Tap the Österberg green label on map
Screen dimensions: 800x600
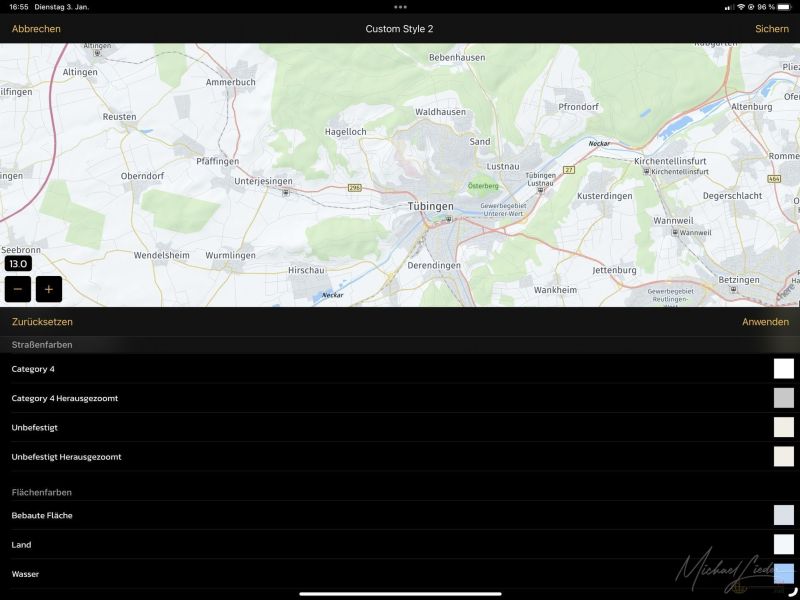click(x=483, y=186)
